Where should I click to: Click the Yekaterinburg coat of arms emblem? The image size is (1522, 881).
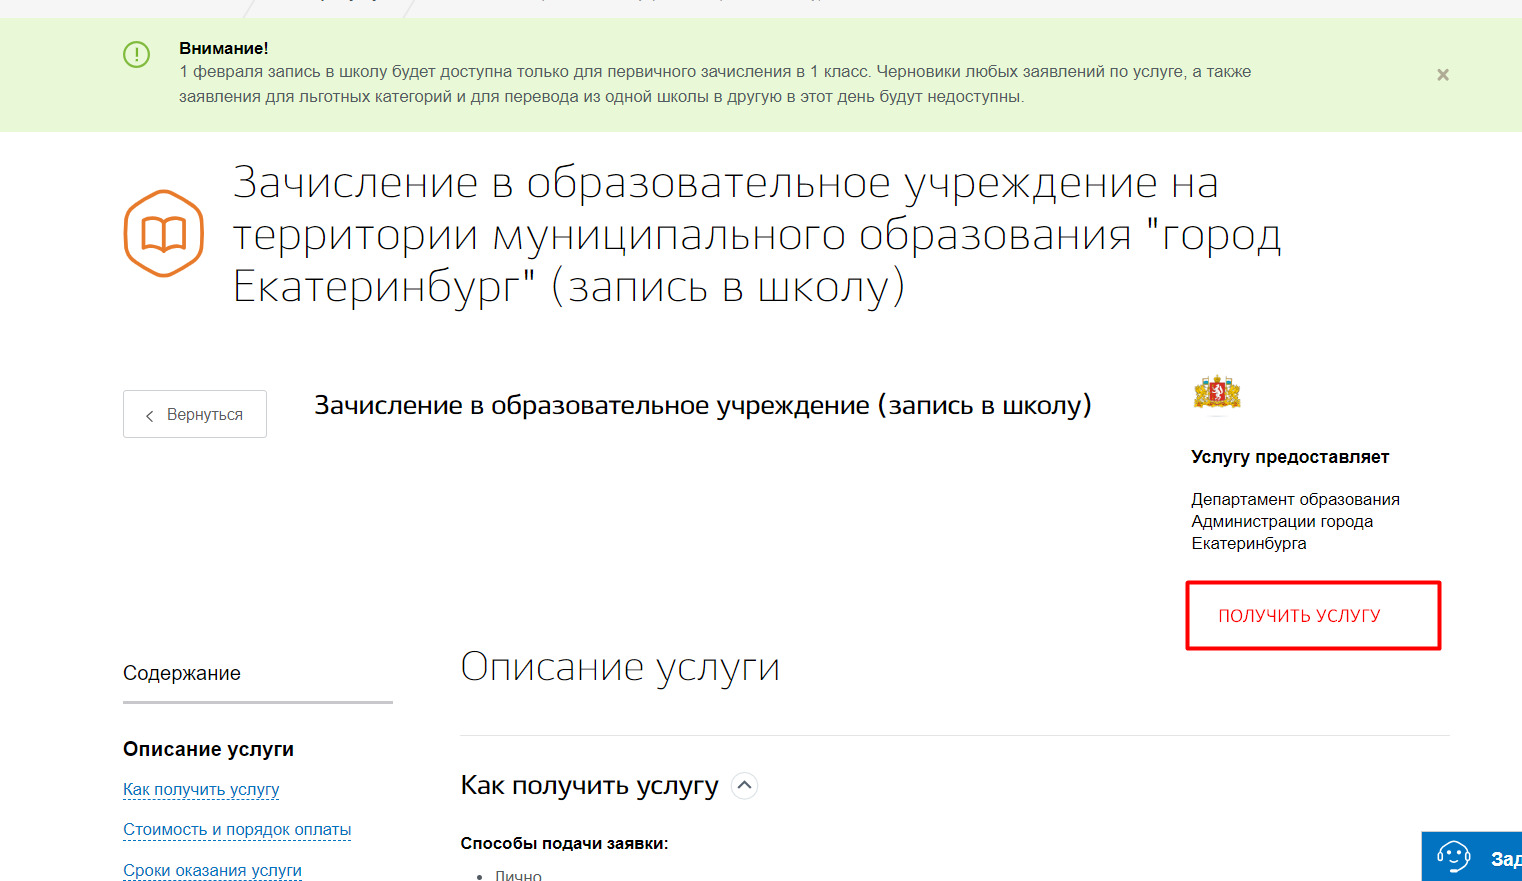[1217, 392]
